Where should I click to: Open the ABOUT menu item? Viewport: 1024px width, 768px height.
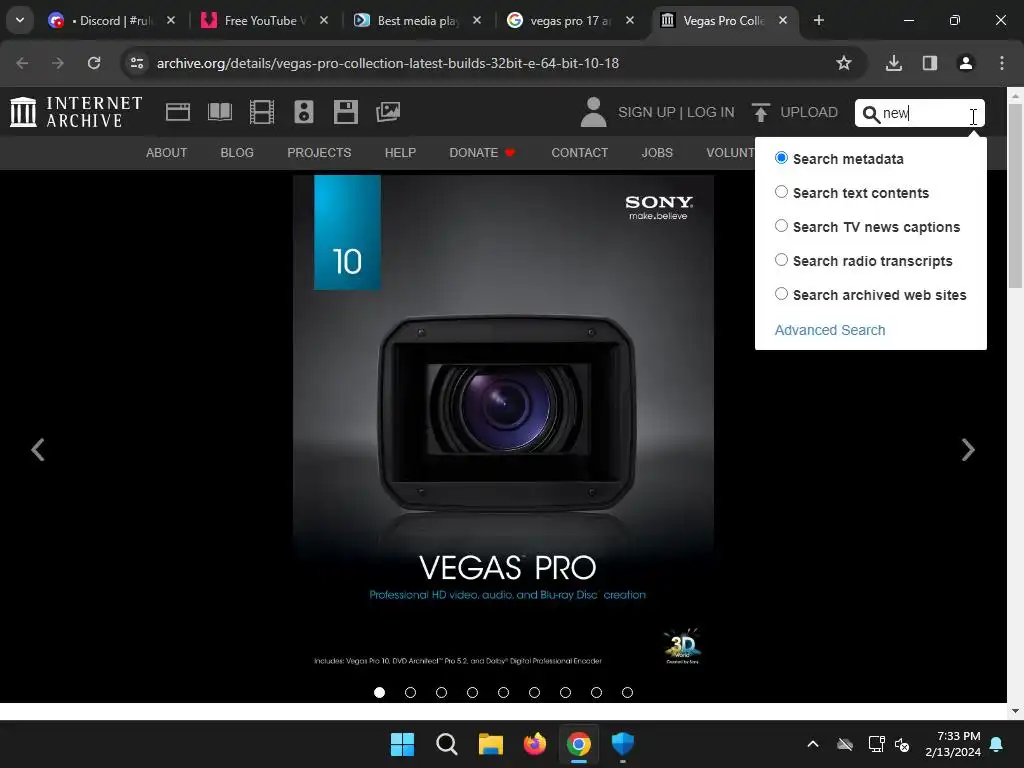pos(167,153)
